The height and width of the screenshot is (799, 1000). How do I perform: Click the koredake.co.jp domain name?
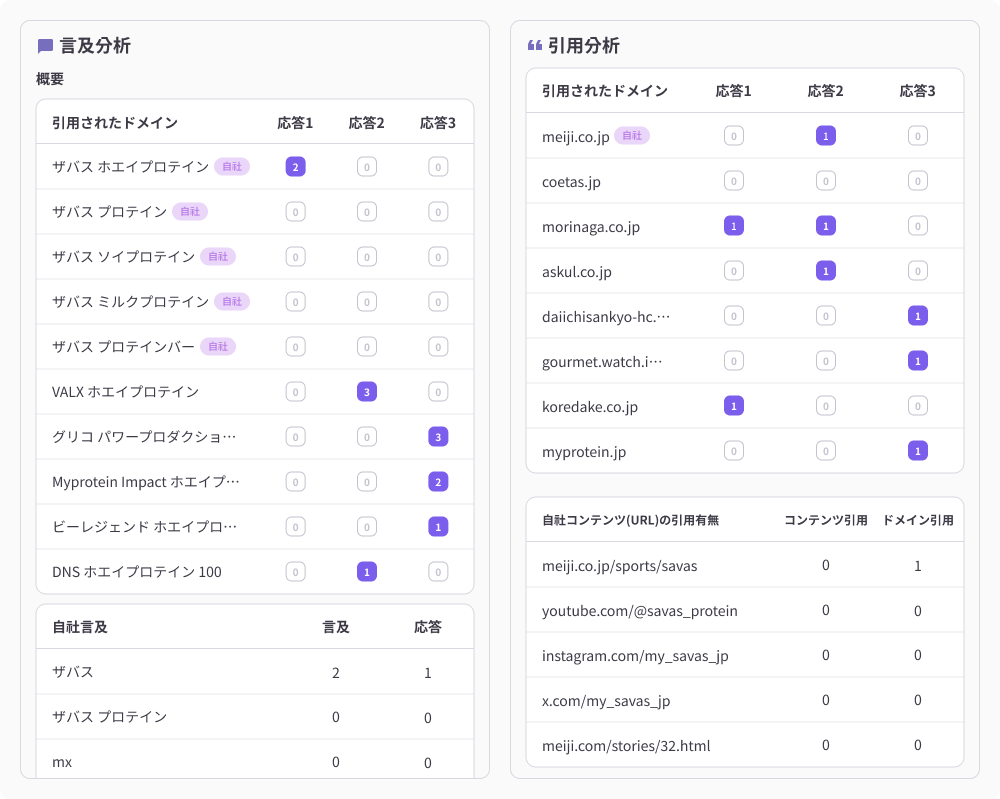590,407
